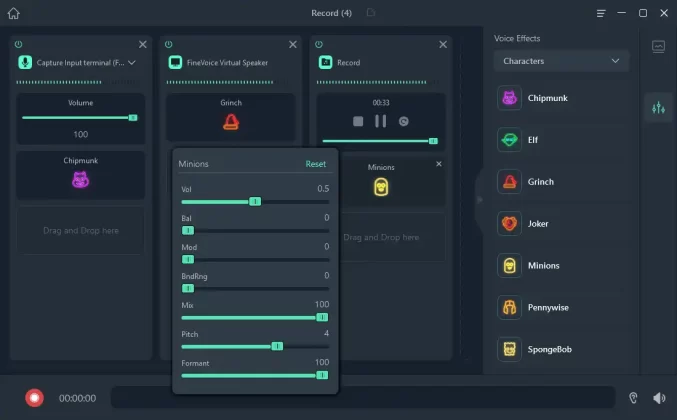Choose Chipmunk from Voice Effects list

[x=561, y=98]
